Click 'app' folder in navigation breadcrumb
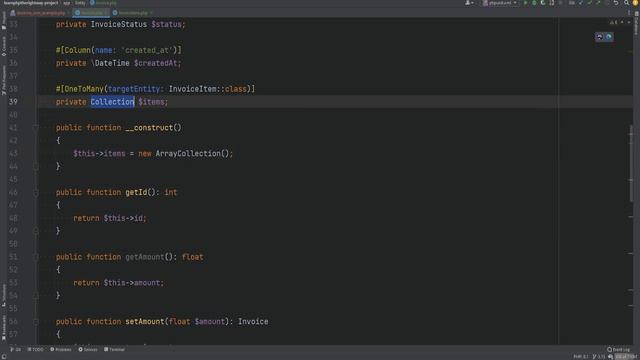This screenshot has height=360, width=640. [x=67, y=3]
